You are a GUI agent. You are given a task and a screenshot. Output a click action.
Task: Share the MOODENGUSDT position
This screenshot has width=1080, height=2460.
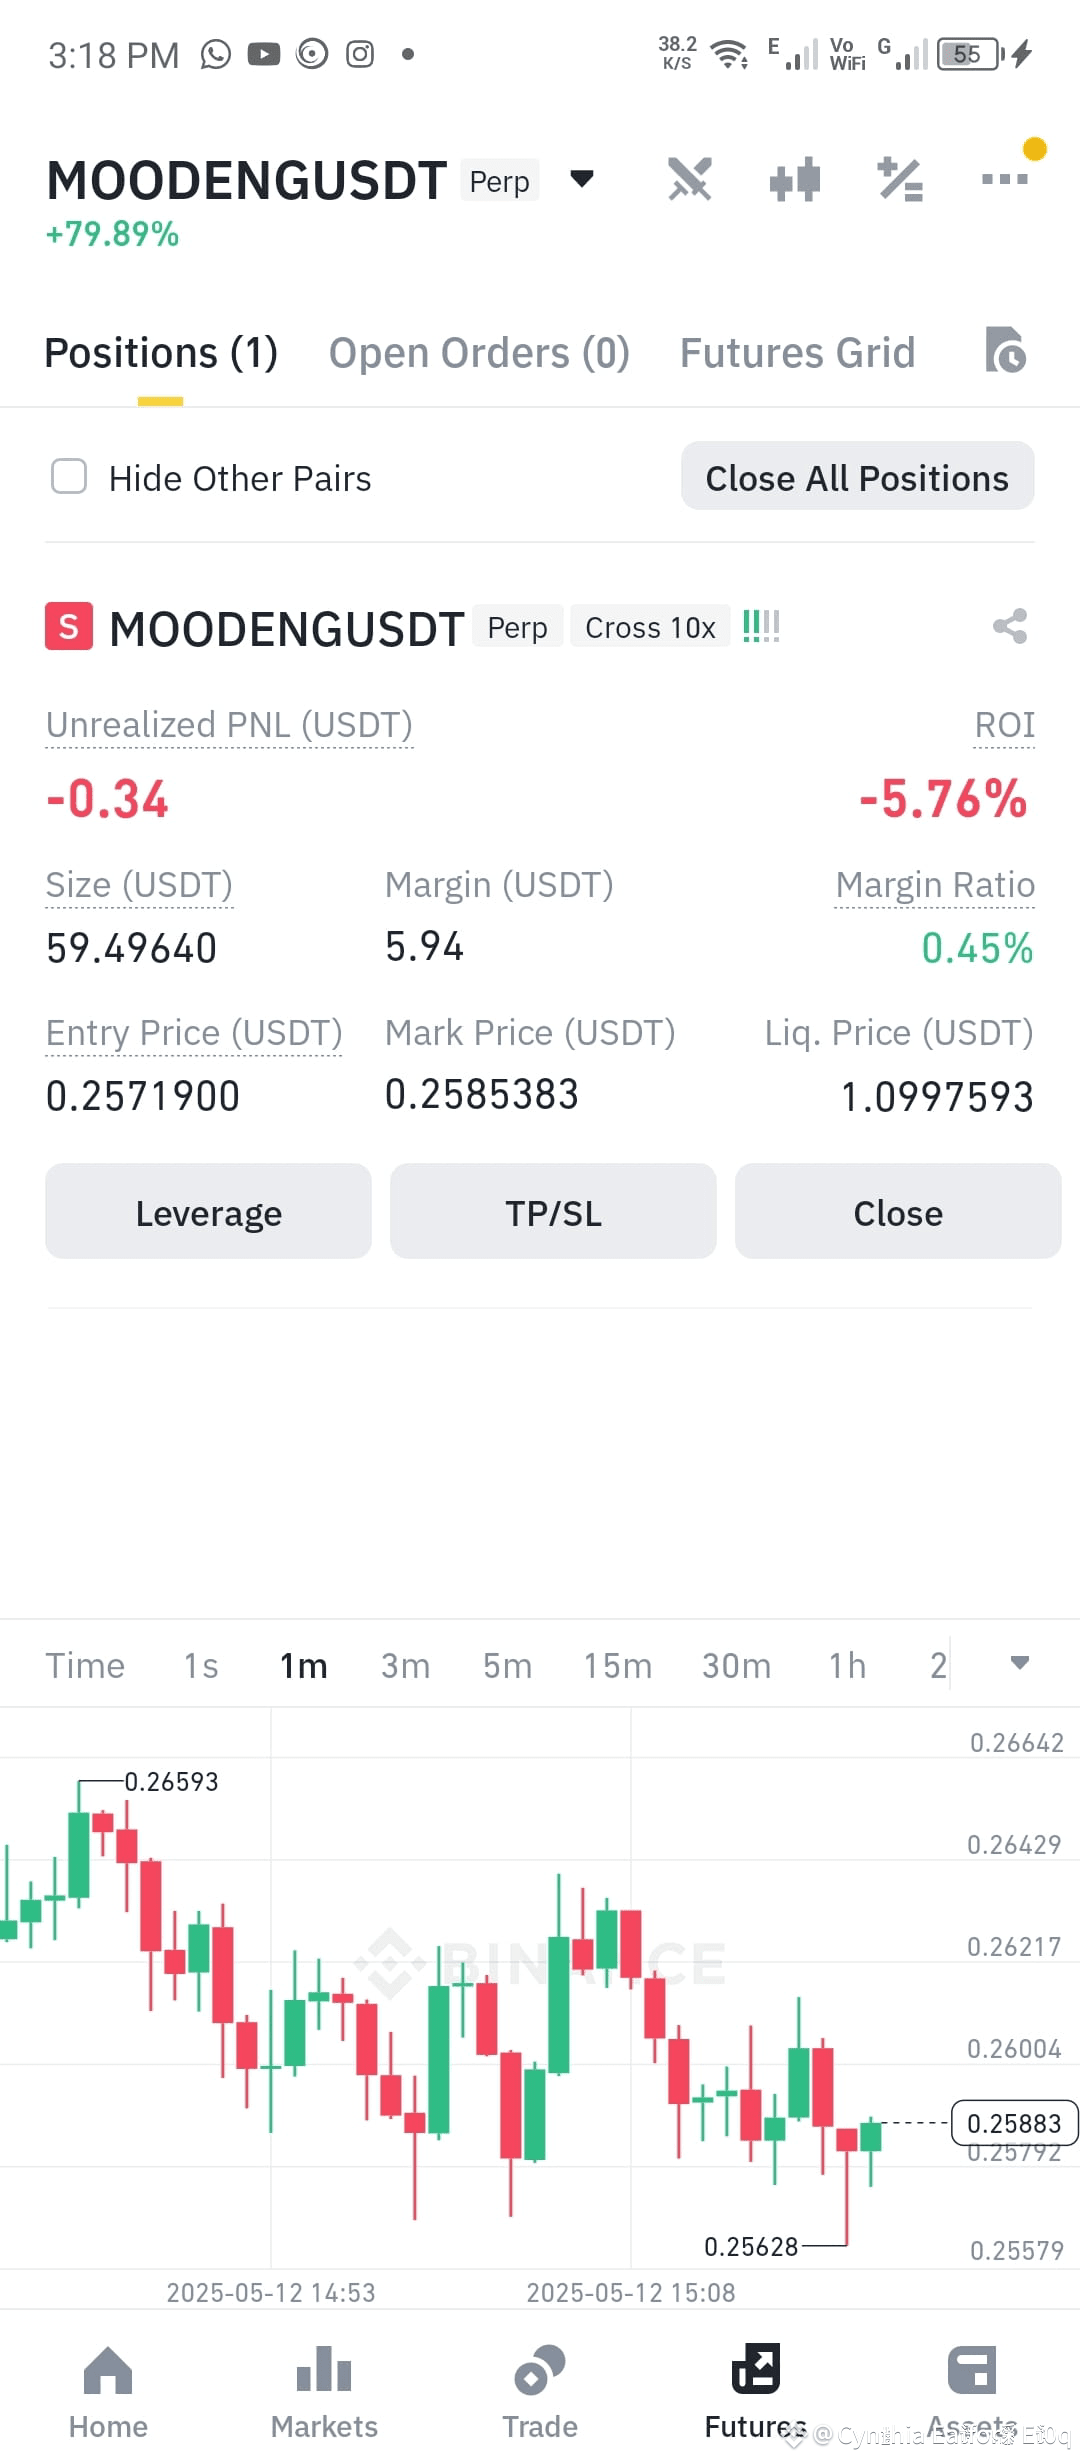(x=1010, y=627)
